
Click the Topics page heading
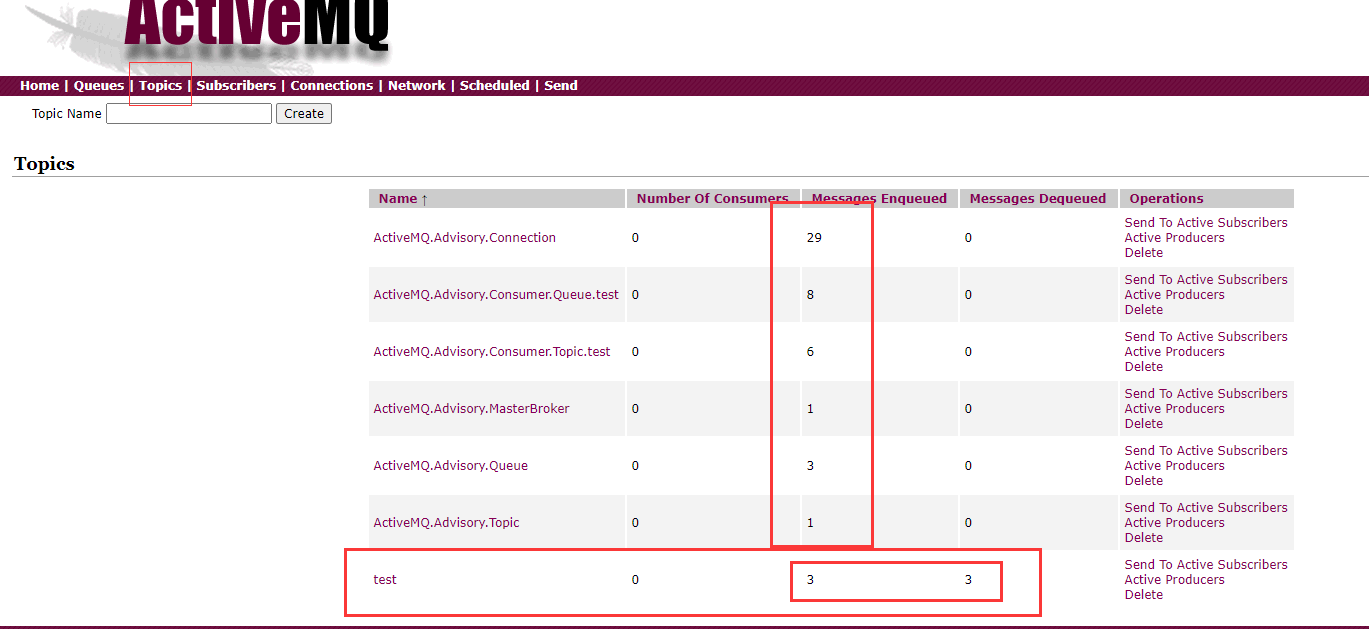pyautogui.click(x=44, y=164)
